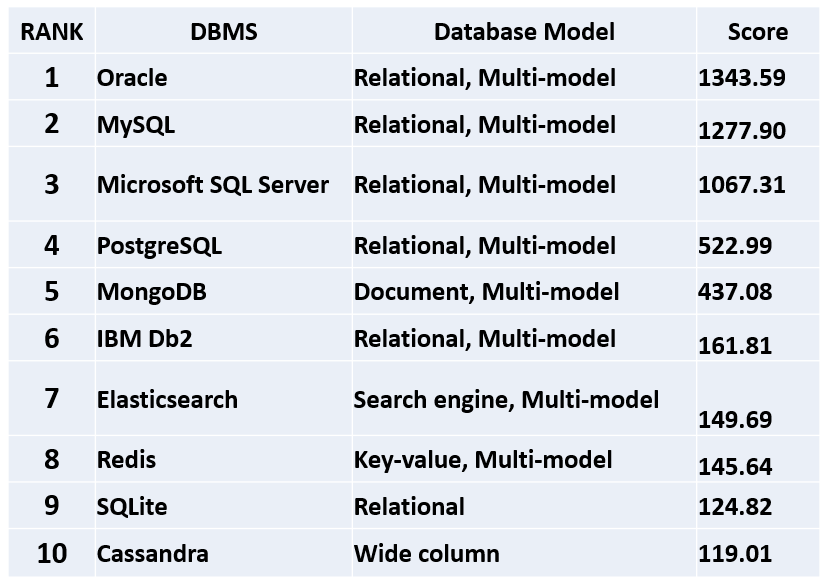Click the Redis cell
The height and width of the screenshot is (582, 827).
126,460
